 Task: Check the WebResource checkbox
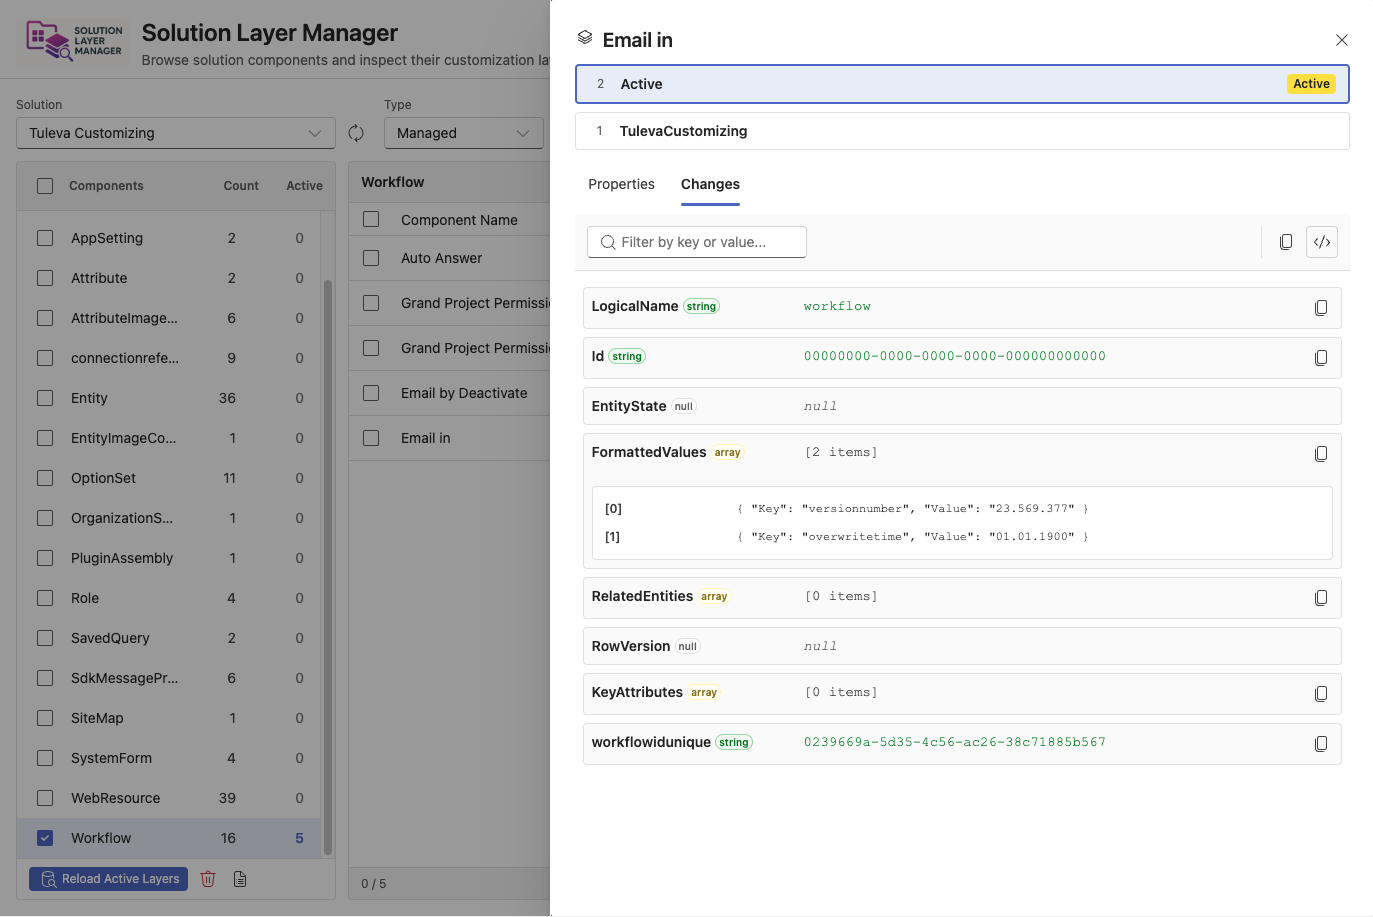tap(45, 798)
